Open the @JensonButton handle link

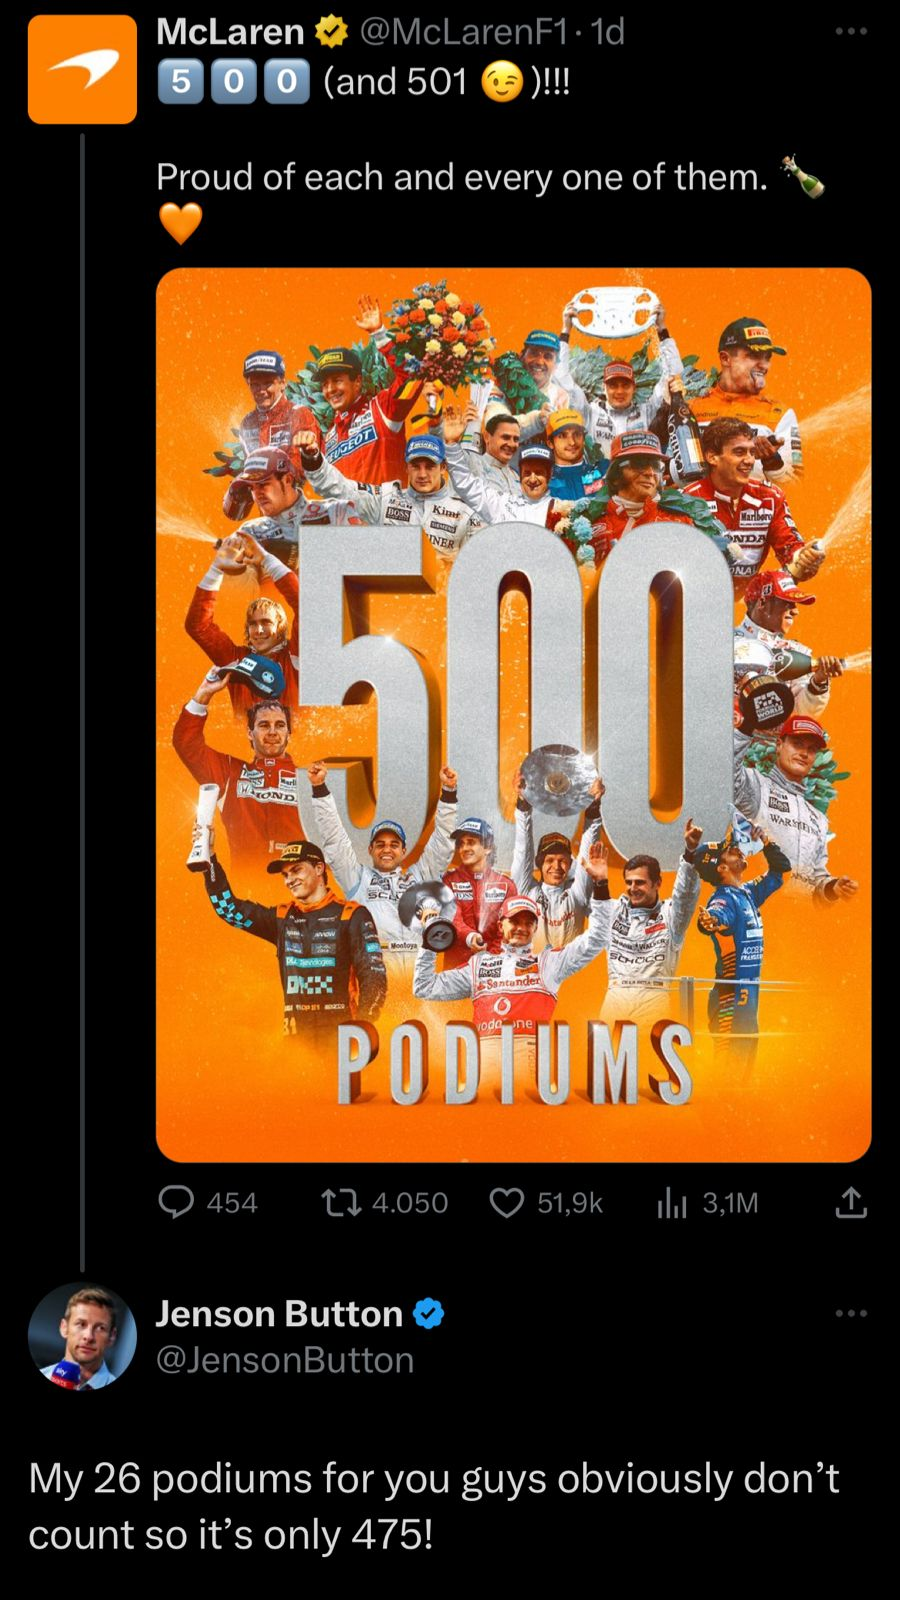[285, 1359]
